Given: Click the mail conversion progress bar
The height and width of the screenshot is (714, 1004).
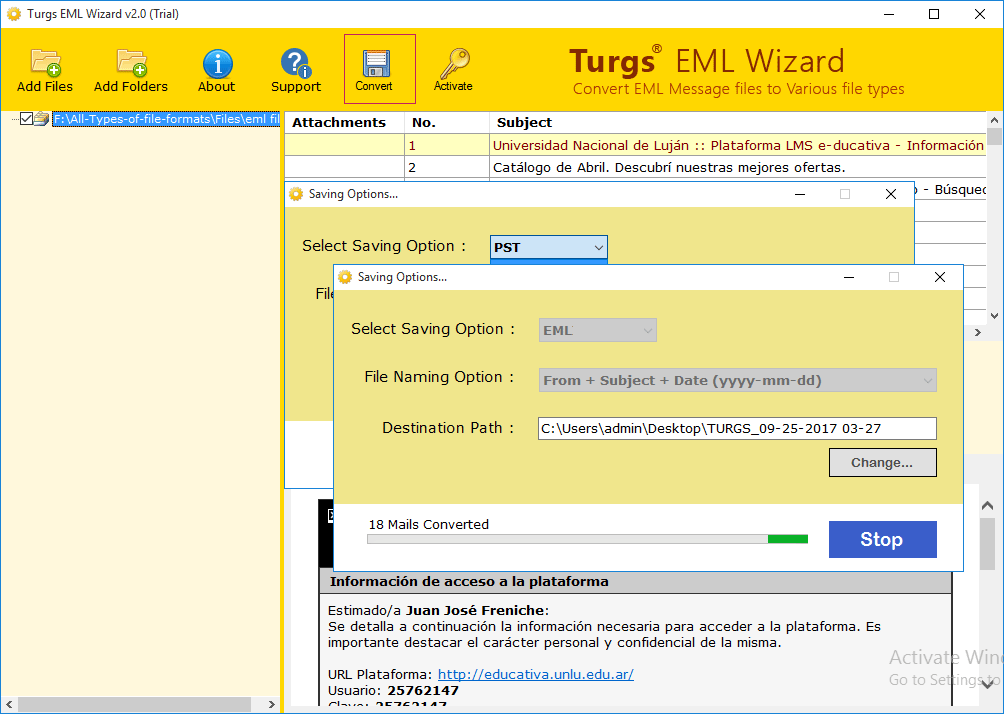Looking at the screenshot, I should tap(587, 539).
